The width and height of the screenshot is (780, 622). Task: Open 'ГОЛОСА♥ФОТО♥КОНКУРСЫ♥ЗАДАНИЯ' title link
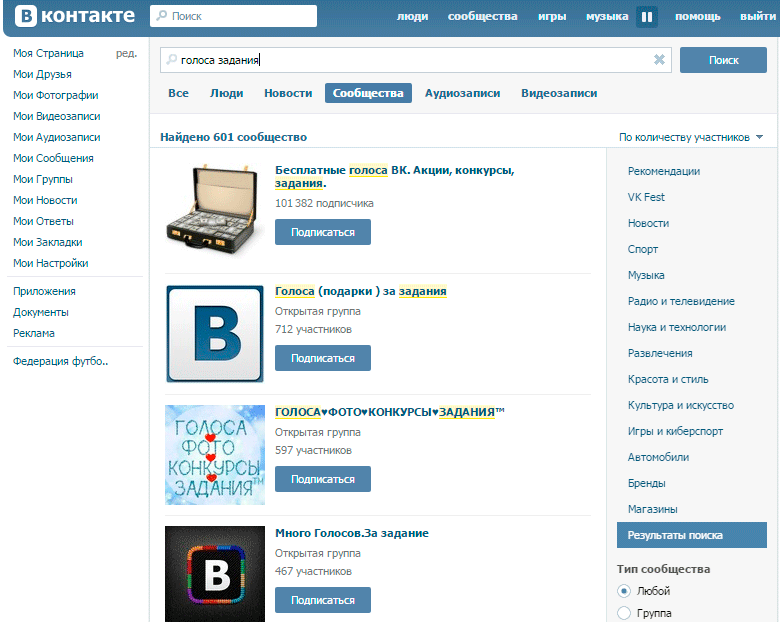click(x=390, y=412)
